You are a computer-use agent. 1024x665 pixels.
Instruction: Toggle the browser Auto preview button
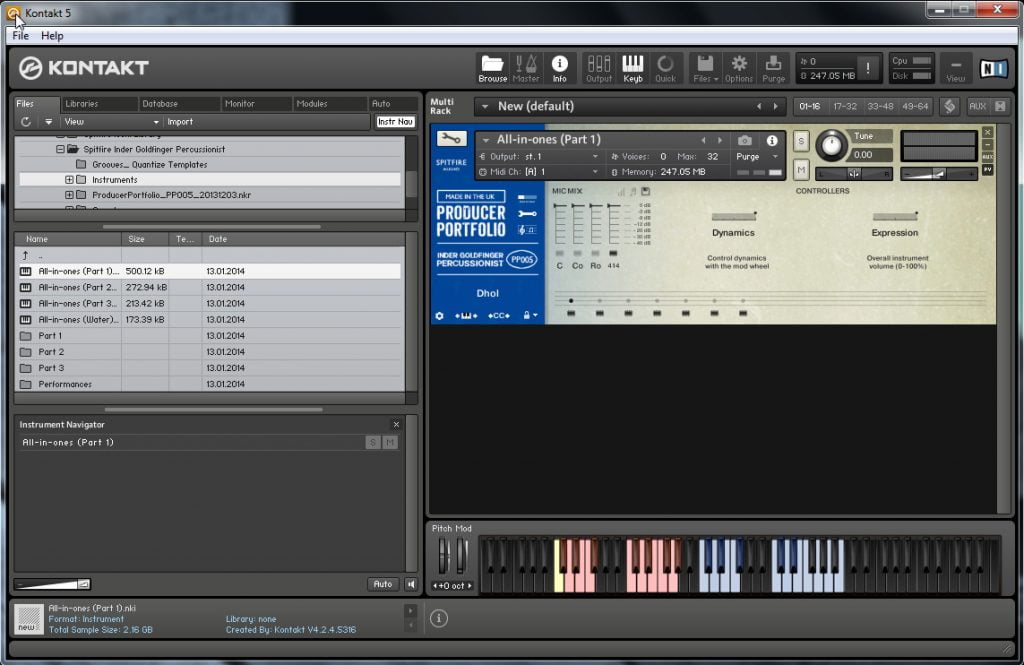click(x=383, y=584)
